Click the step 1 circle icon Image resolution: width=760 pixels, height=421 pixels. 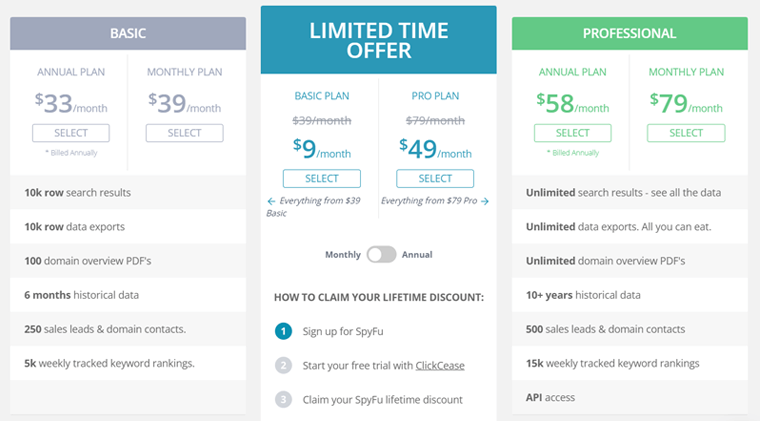284,331
